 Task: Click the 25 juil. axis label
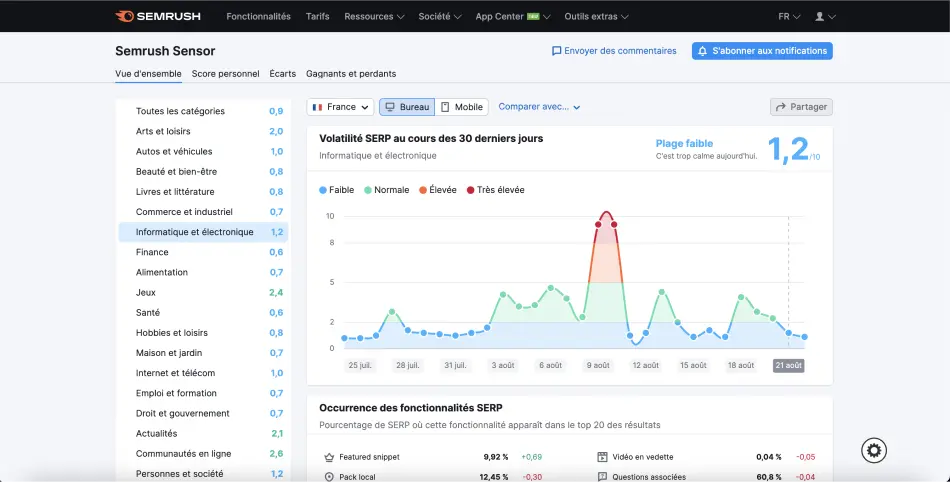(360, 365)
